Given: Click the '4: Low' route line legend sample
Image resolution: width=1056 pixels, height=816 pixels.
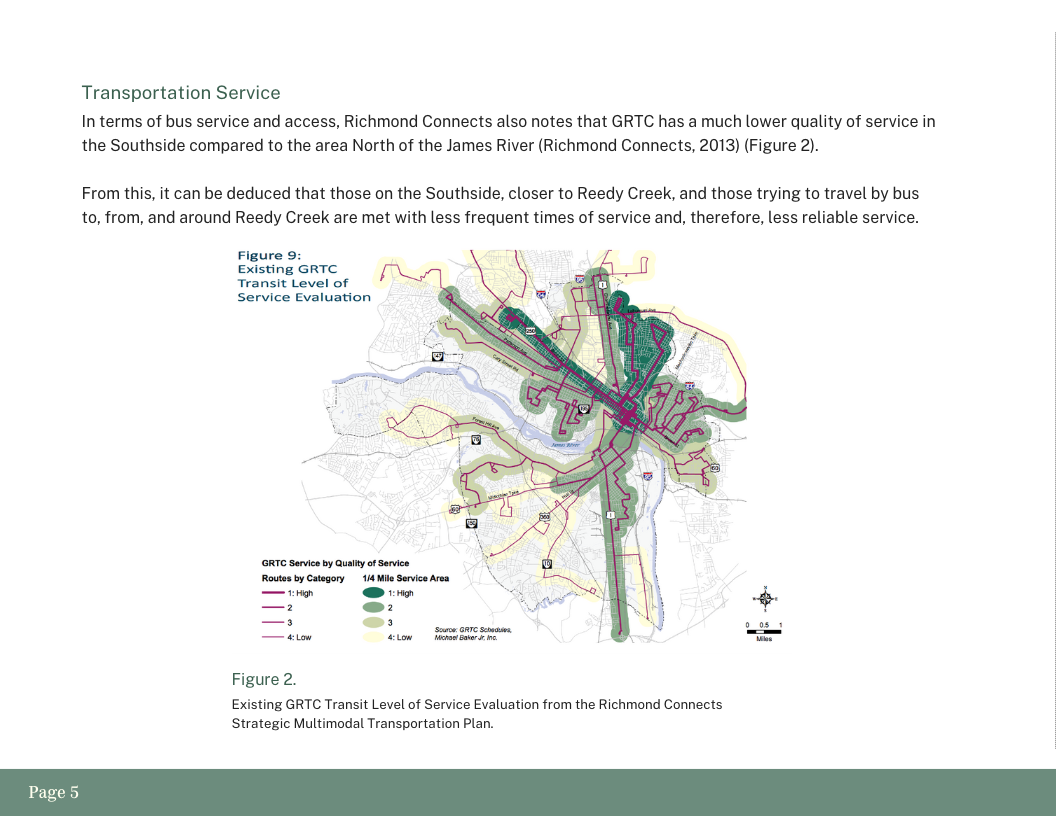Looking at the screenshot, I should point(273,637).
